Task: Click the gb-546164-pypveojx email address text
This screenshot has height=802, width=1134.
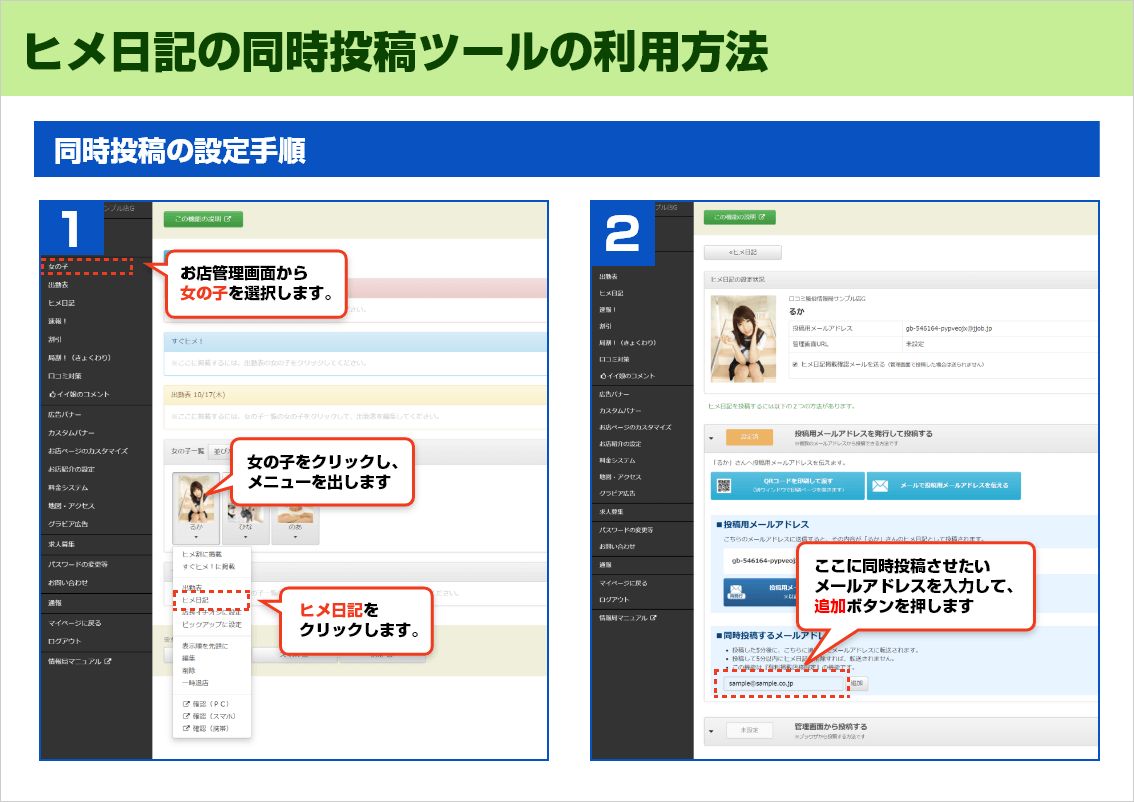Action: 948,328
